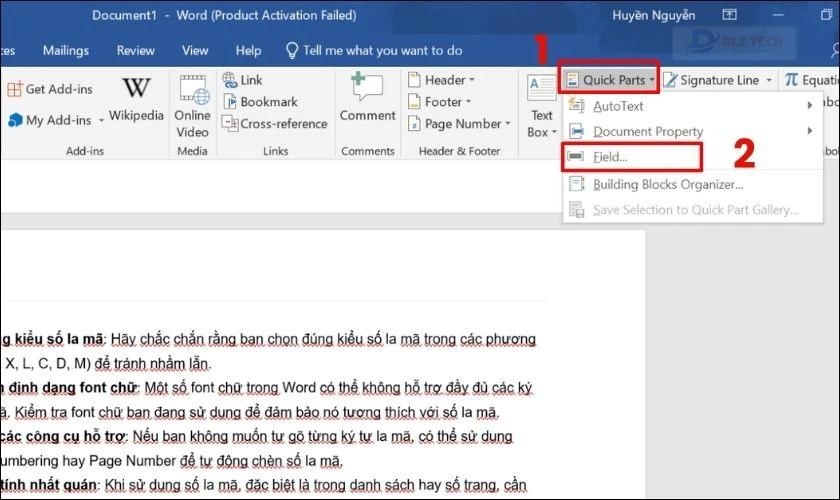Select Save Selection to Quick Part Gallery

[x=692, y=210]
